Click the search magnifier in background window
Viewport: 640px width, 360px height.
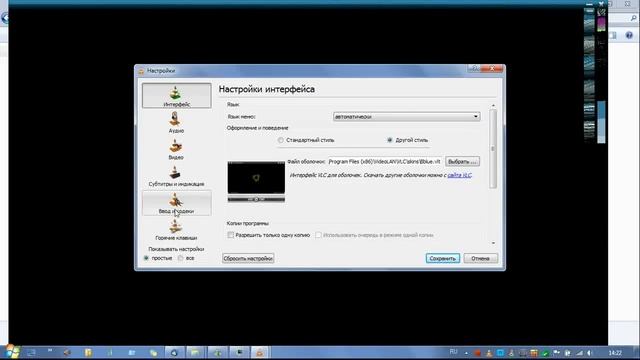pyautogui.click(x=633, y=18)
